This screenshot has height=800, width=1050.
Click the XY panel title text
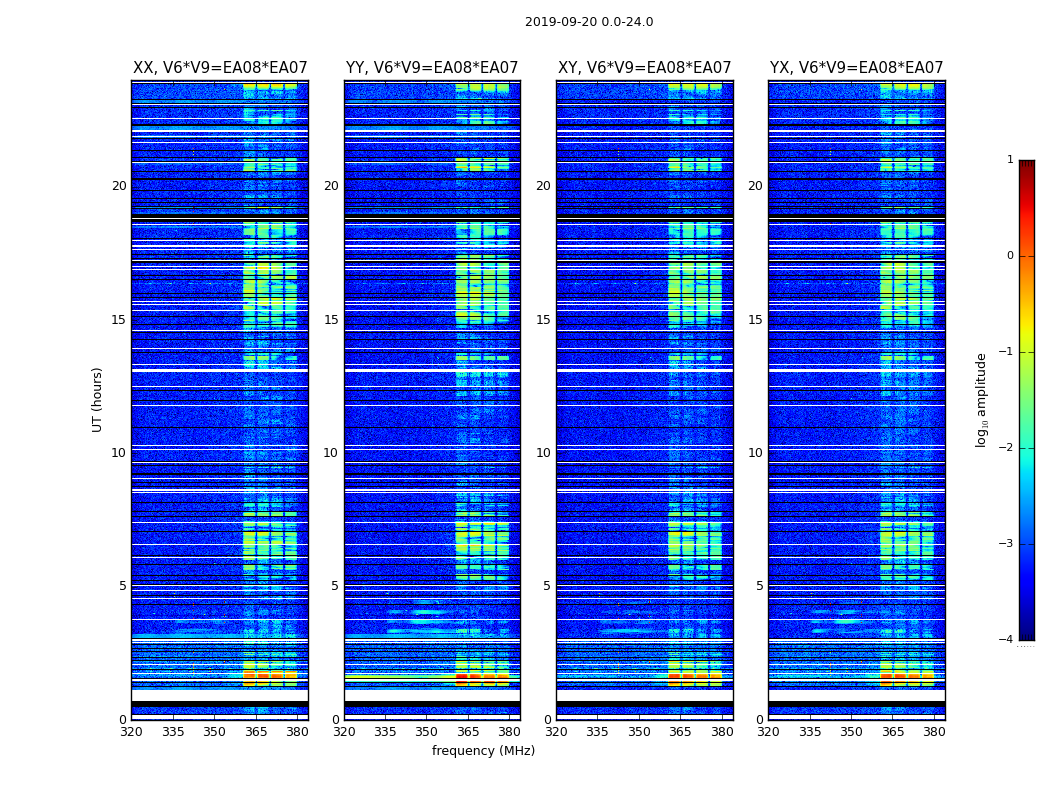coord(644,68)
